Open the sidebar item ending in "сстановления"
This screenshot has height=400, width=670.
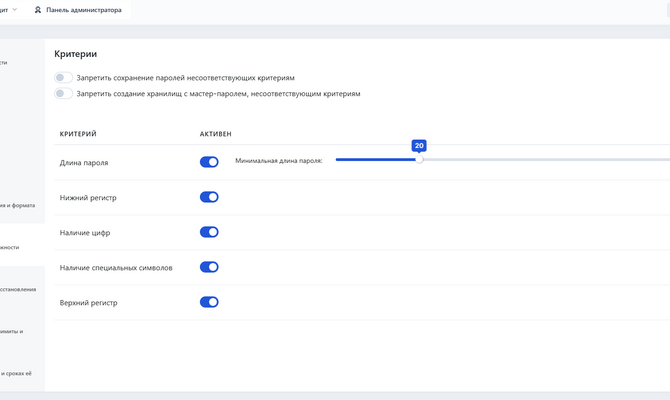point(18,289)
